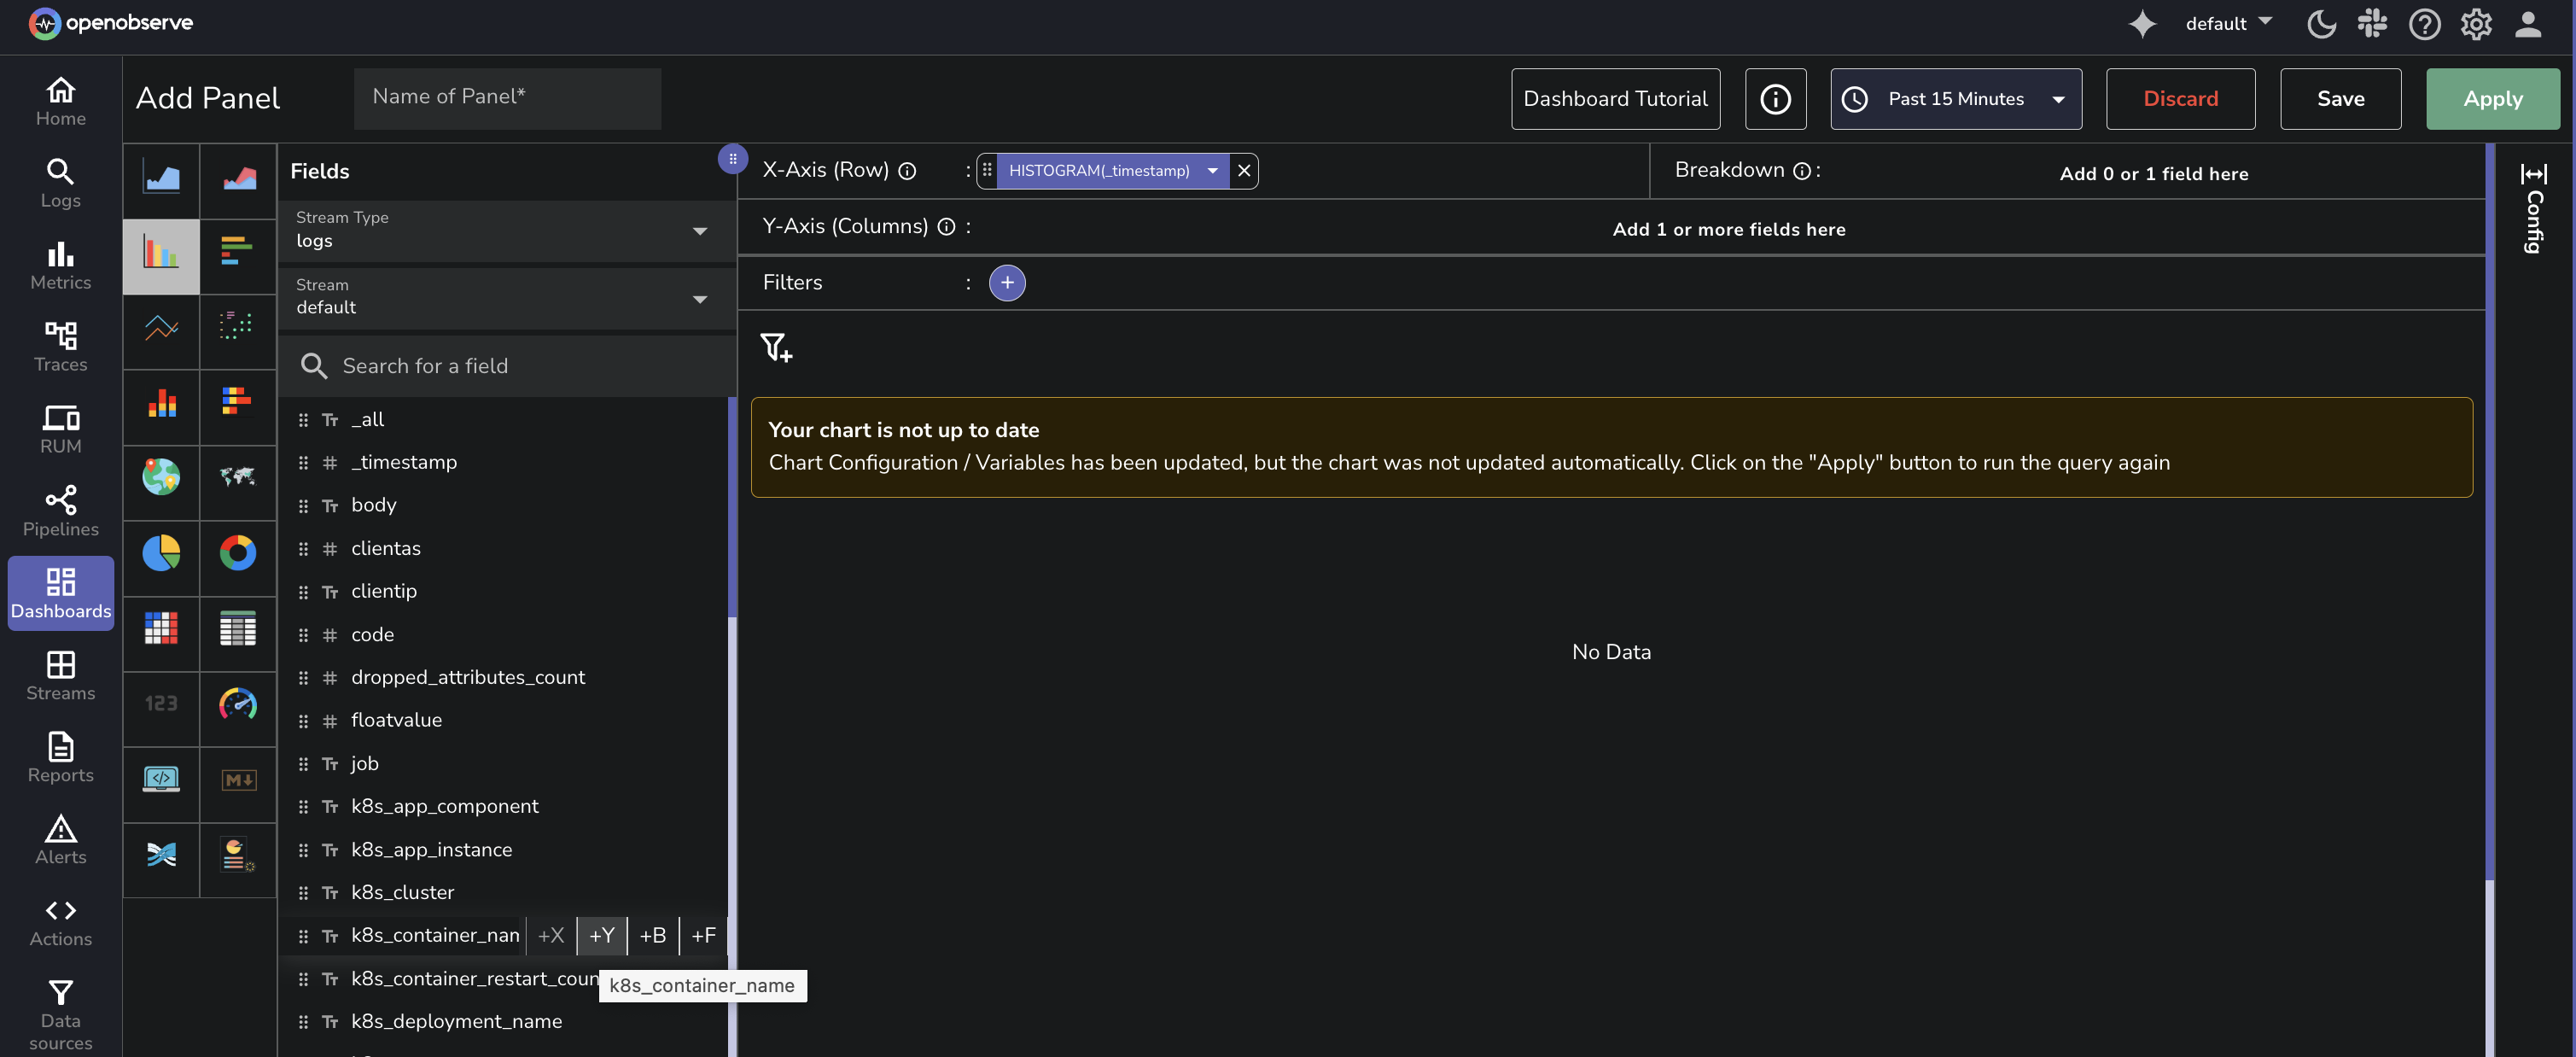
Task: Collapse the Fields panel handle
Action: click(x=732, y=159)
